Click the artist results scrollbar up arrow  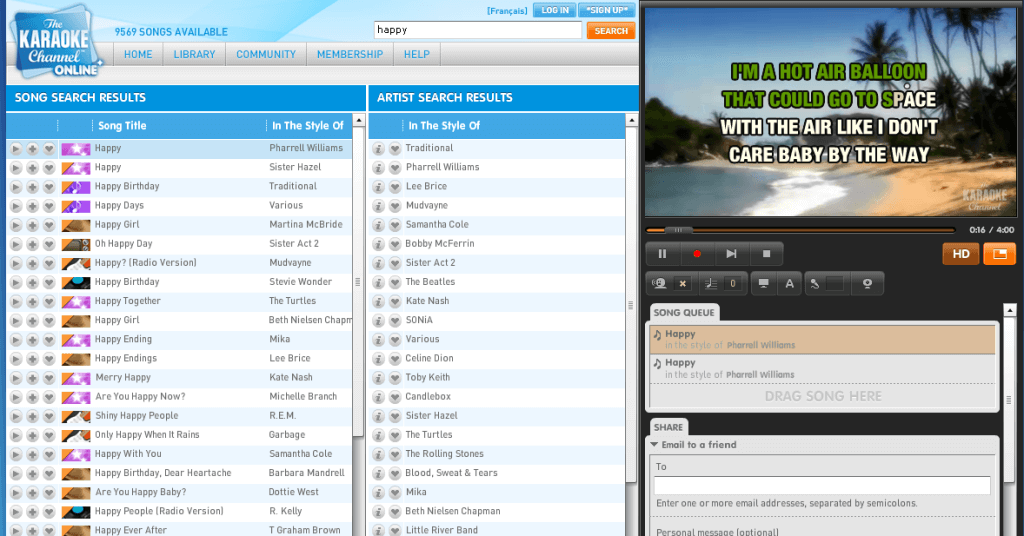(x=632, y=120)
